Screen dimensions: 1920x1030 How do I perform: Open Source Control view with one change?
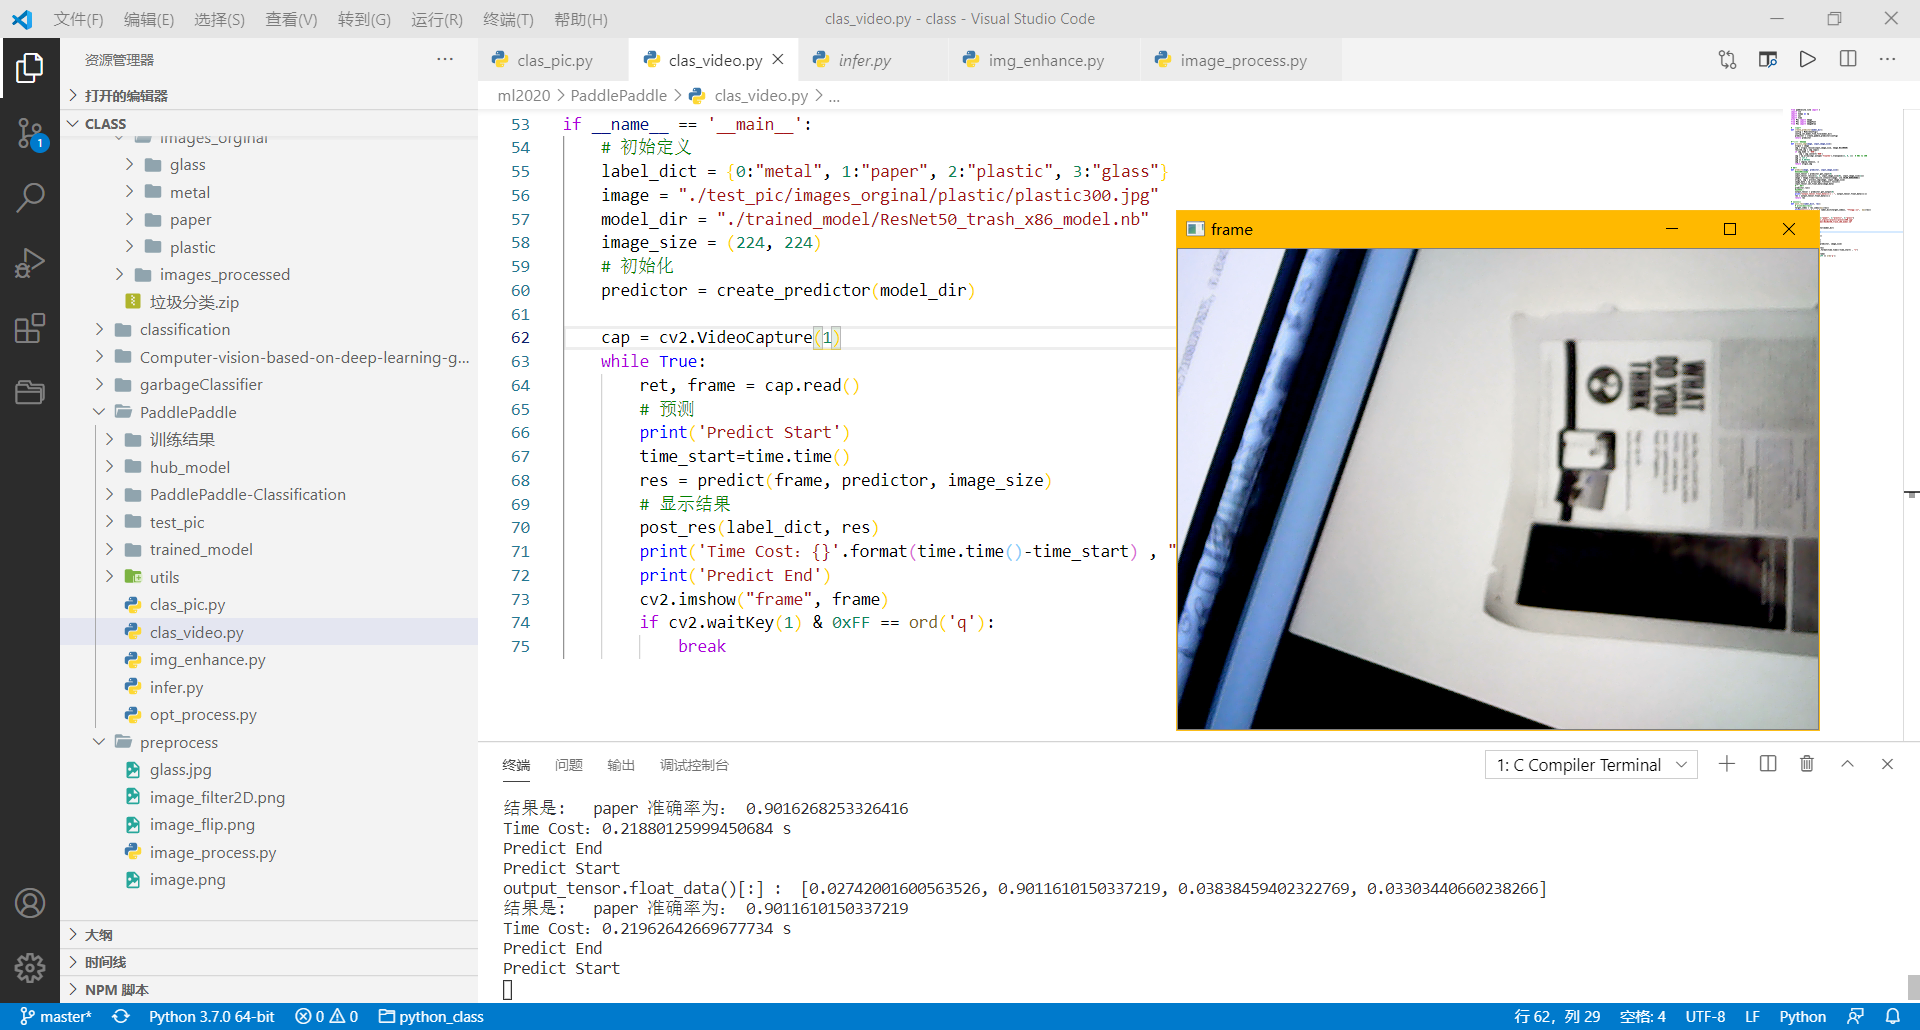(x=30, y=133)
